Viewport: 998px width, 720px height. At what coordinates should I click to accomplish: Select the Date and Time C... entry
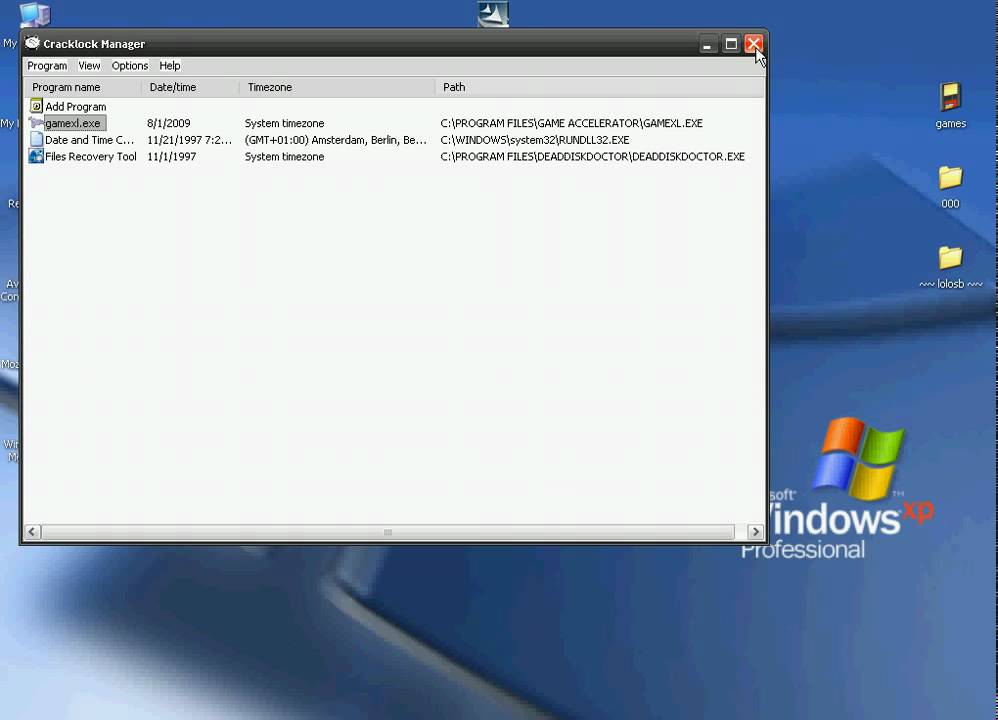[90, 139]
